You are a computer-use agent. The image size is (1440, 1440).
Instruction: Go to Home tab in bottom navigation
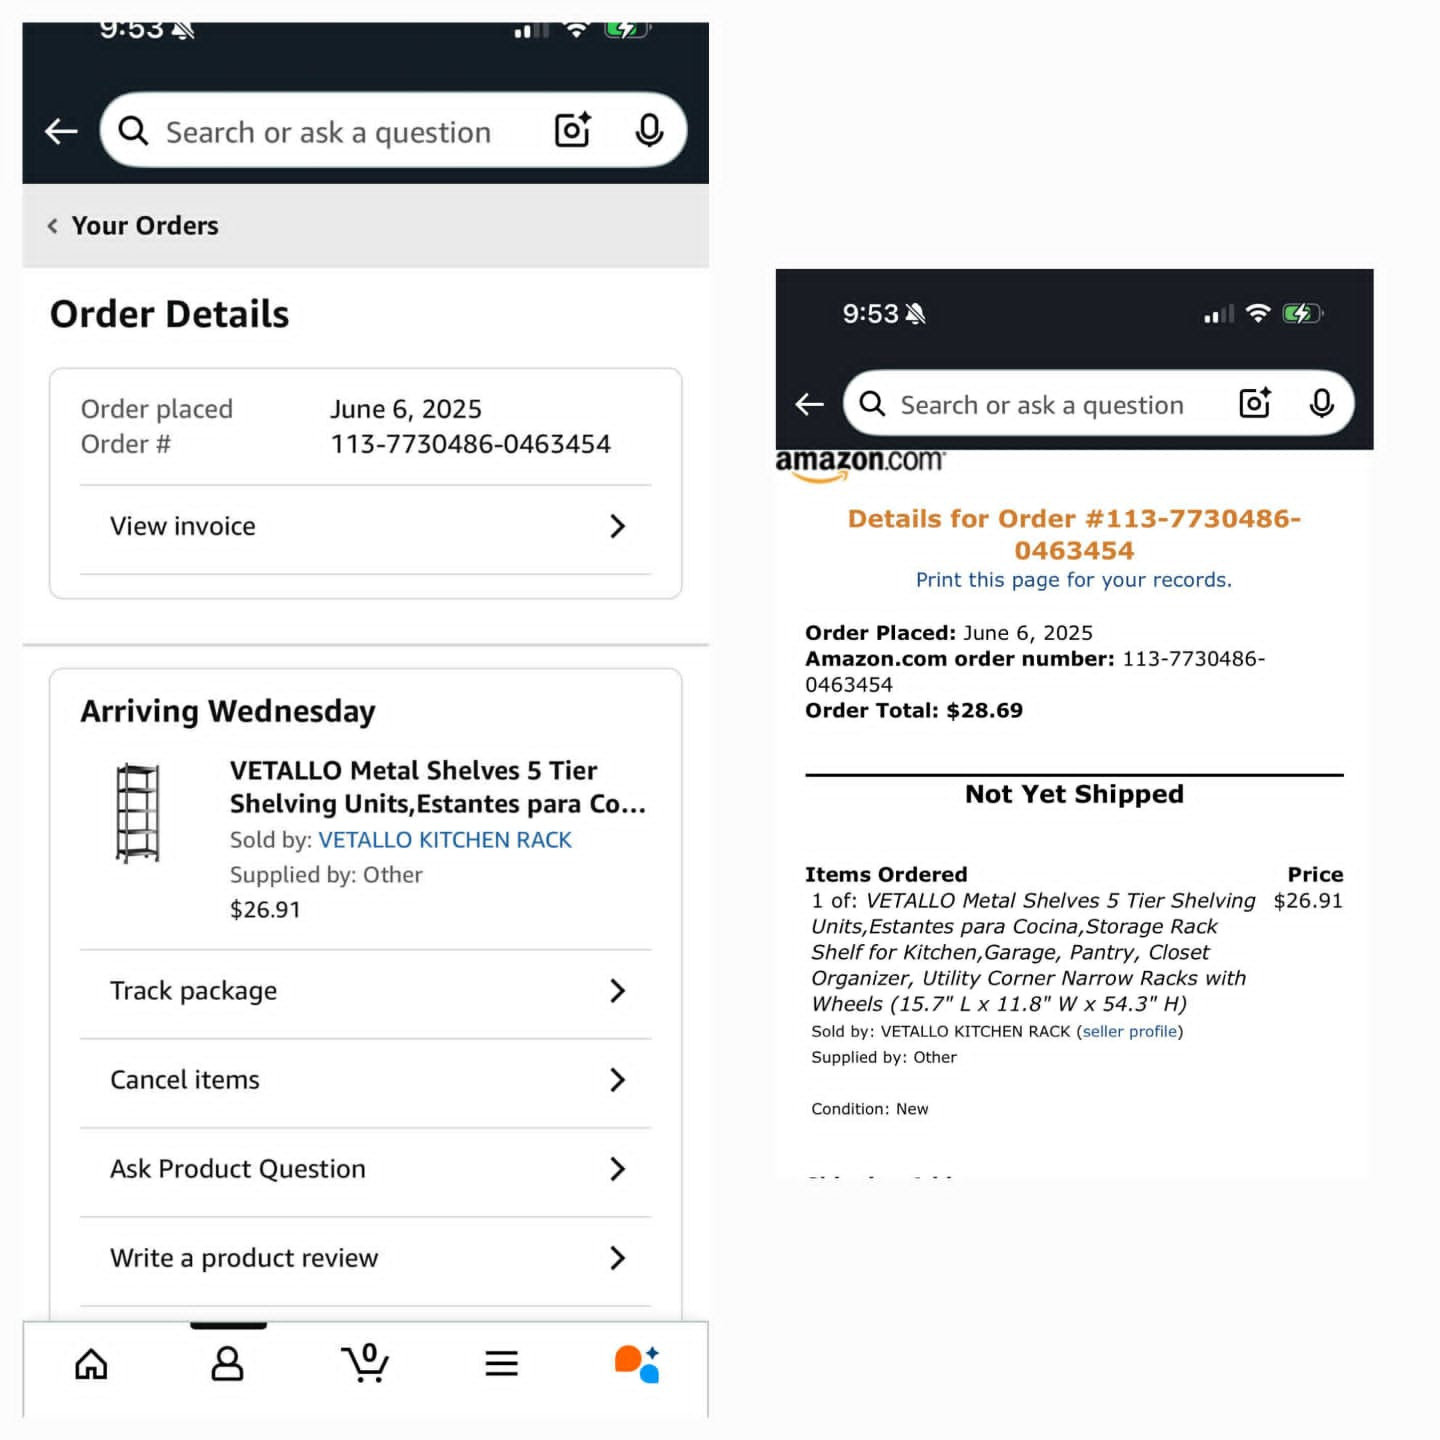[x=91, y=1363]
